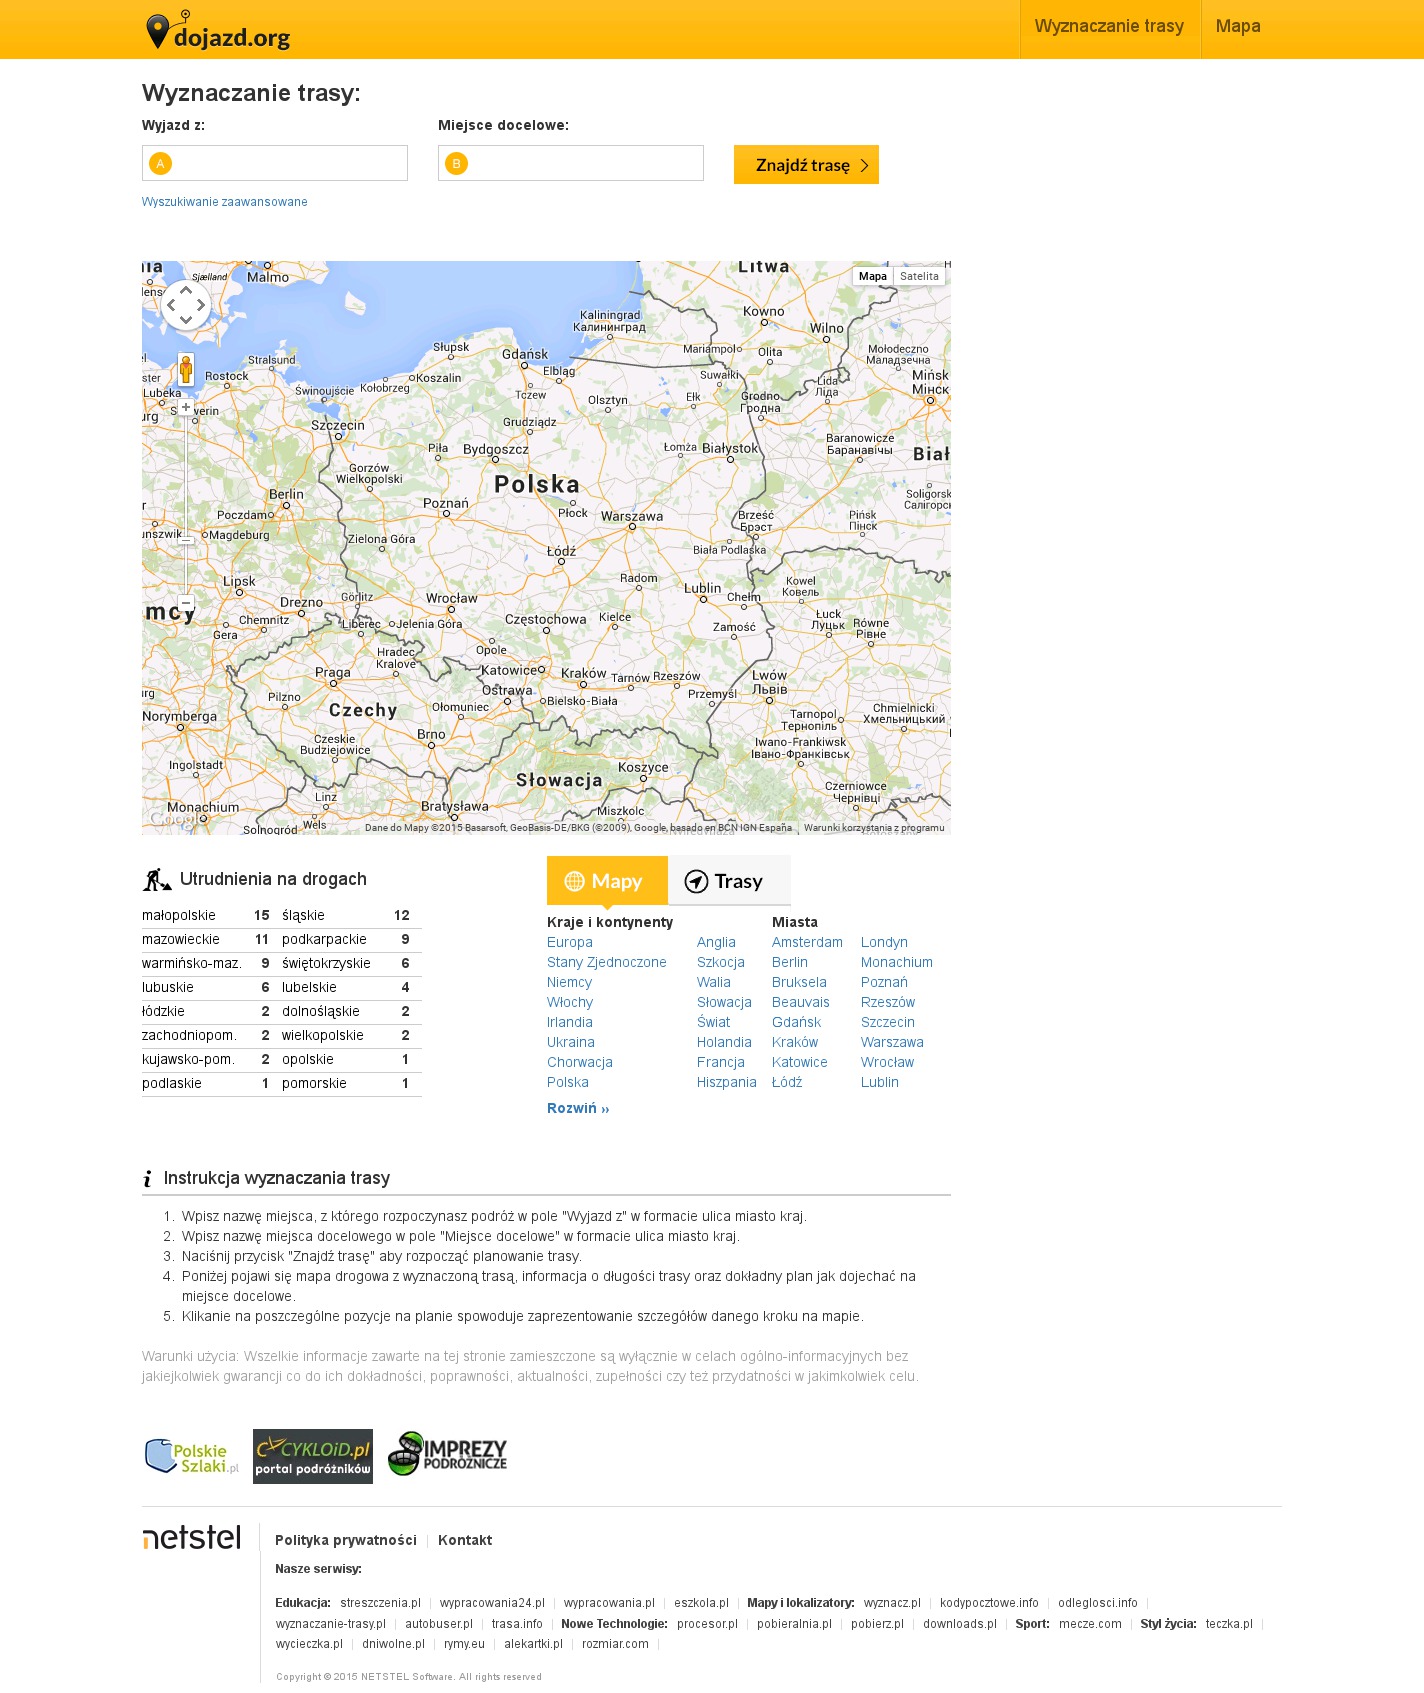
Task: Switch map to Satelita view
Action: point(919,276)
